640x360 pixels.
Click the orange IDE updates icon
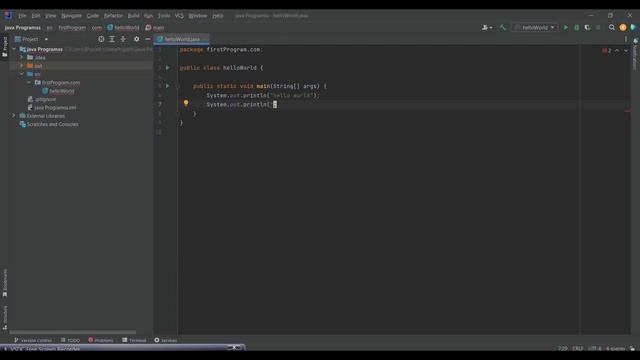tap(622, 27)
